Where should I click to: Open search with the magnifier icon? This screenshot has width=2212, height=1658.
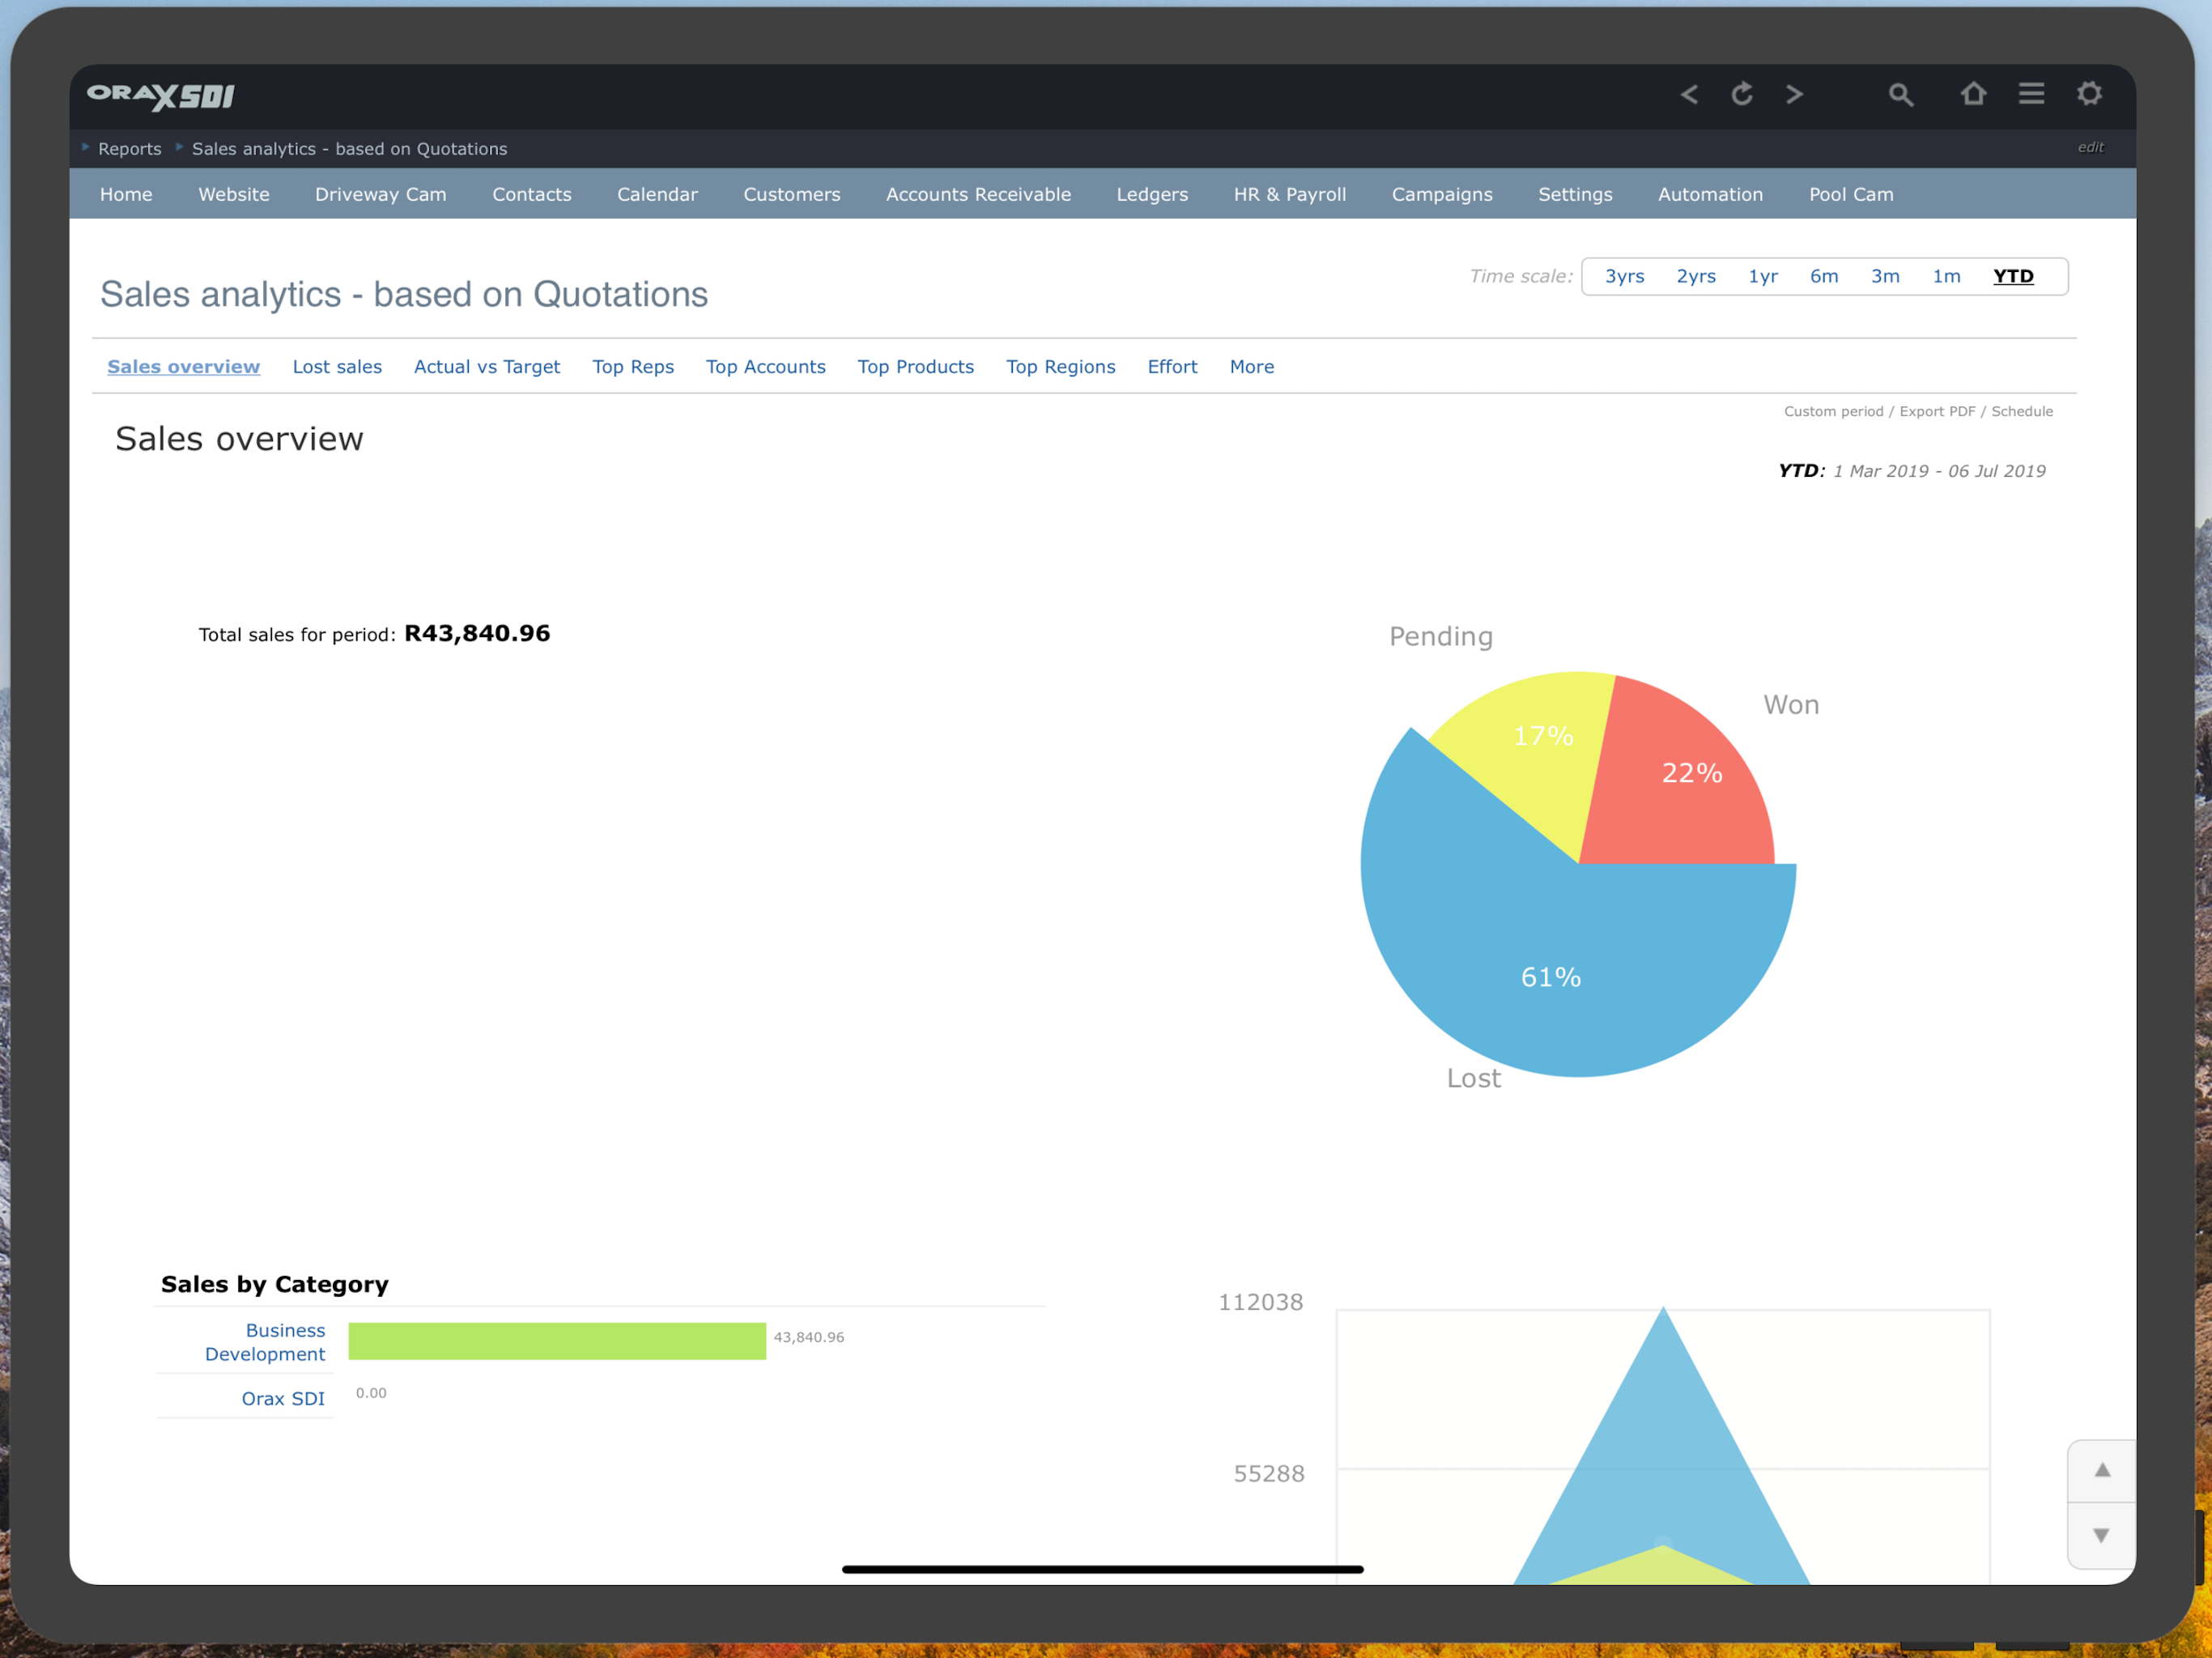pos(1901,95)
